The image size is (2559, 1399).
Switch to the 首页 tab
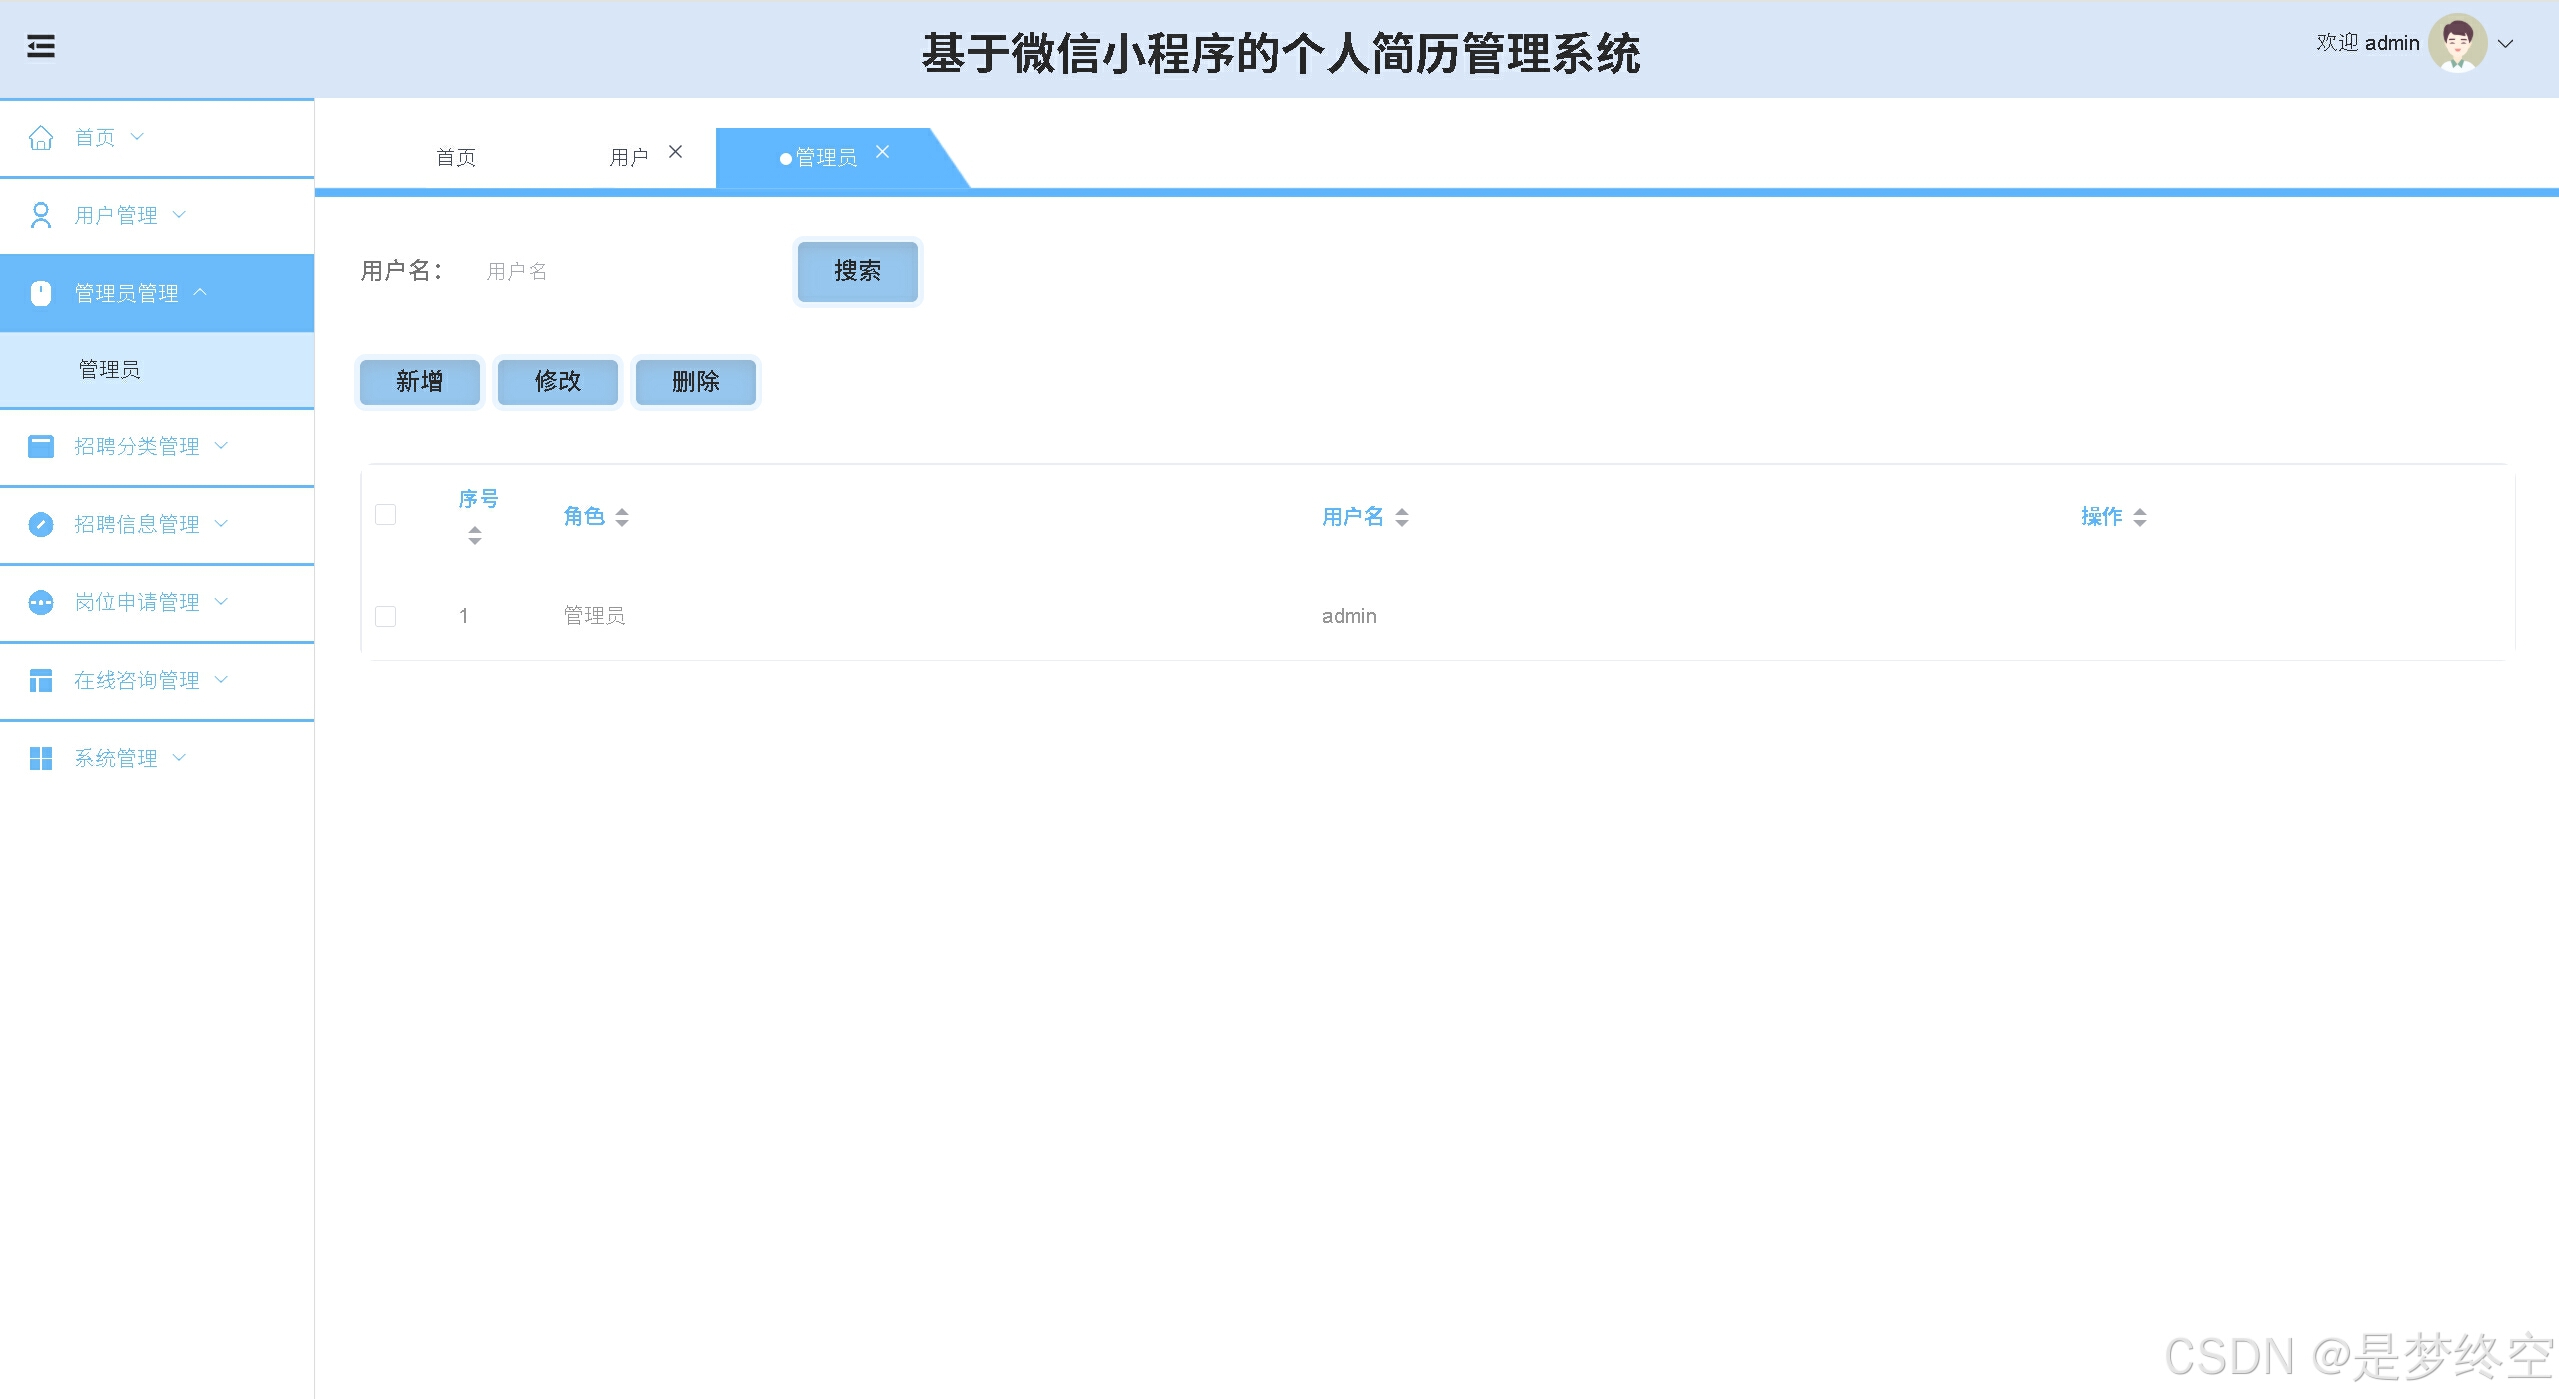click(x=456, y=157)
